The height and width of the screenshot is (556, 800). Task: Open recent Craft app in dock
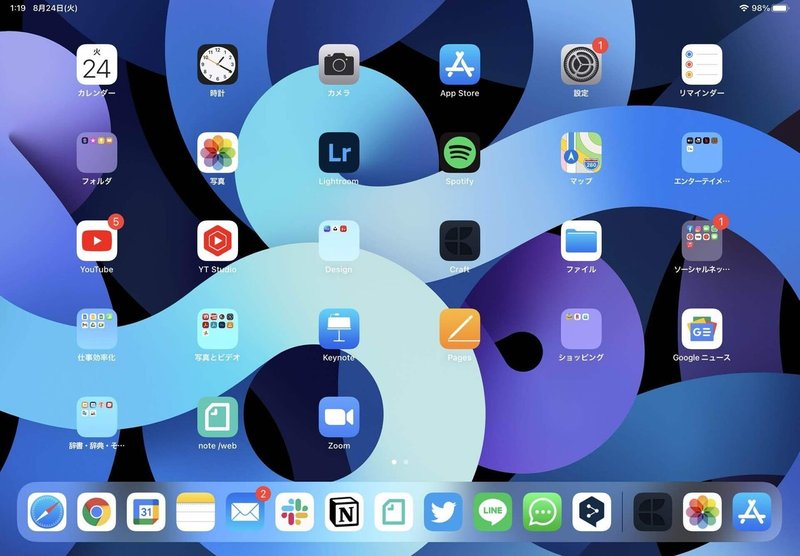coord(653,512)
